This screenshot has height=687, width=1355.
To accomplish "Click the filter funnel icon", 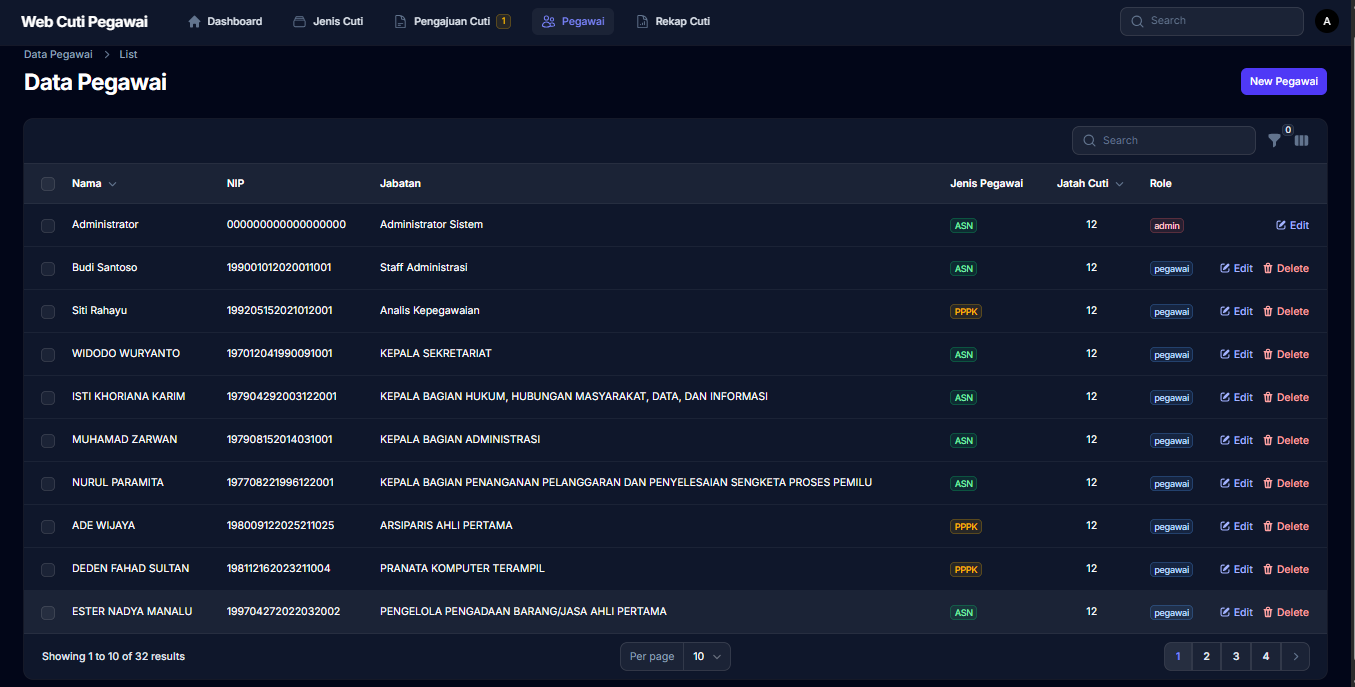I will click(1274, 141).
